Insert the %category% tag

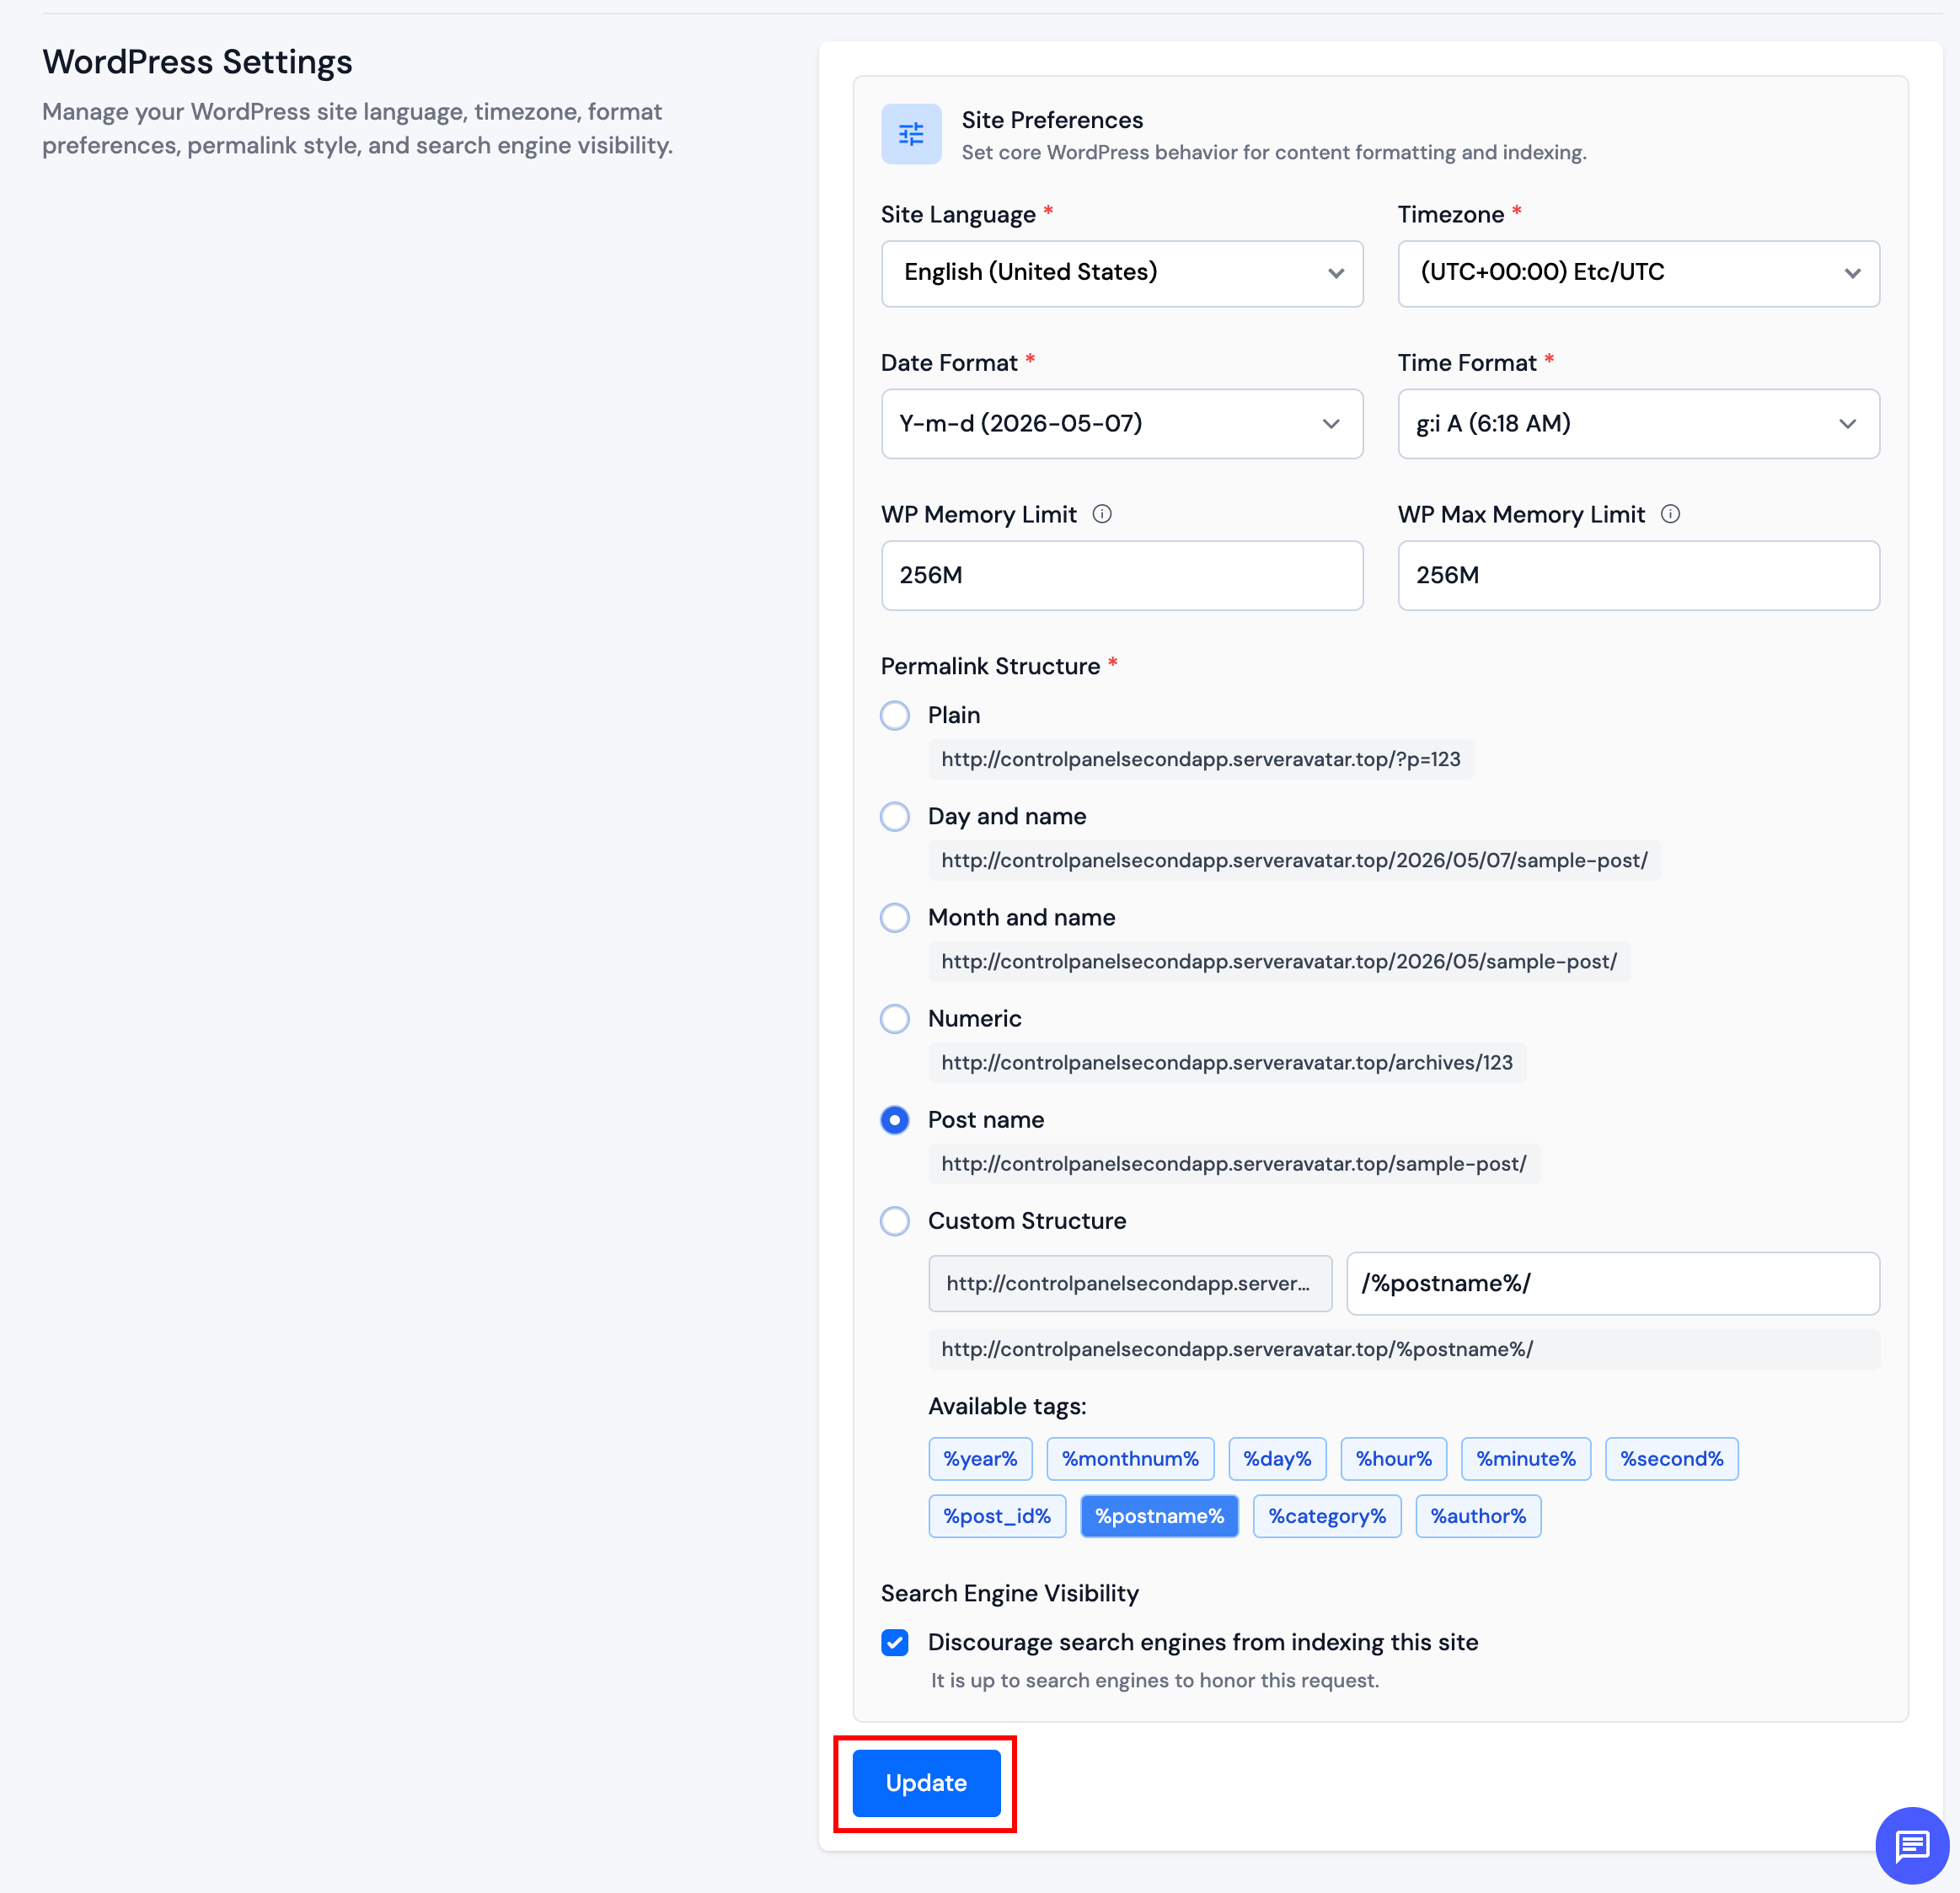(1327, 1516)
